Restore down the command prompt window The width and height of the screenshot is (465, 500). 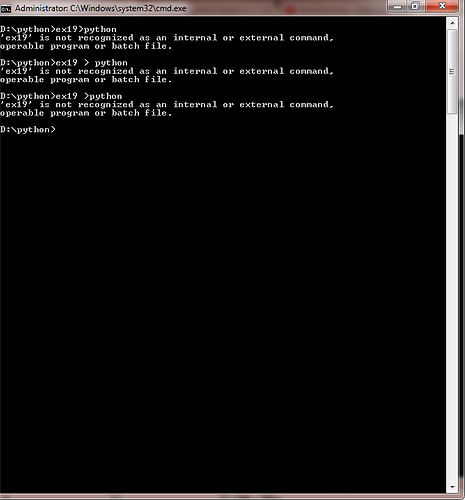[415, 7]
